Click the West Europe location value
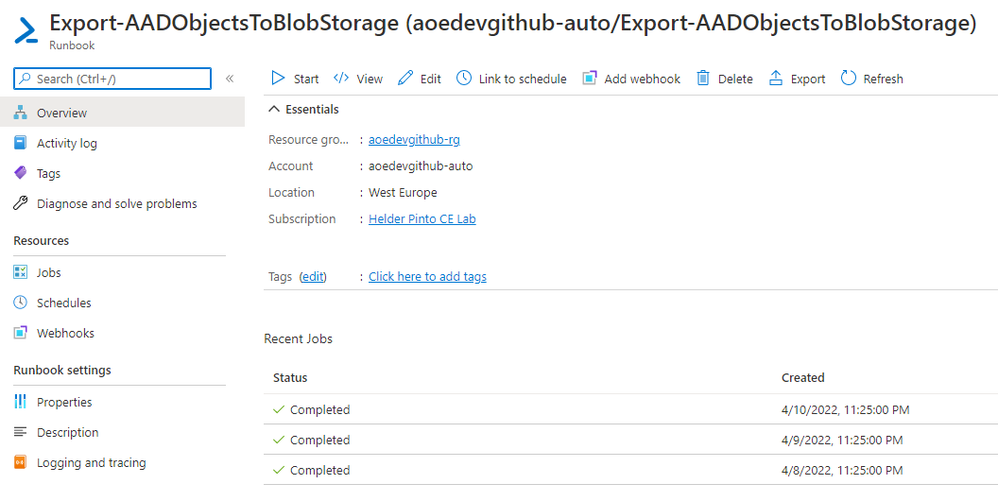The width and height of the screenshot is (998, 486). [x=403, y=192]
